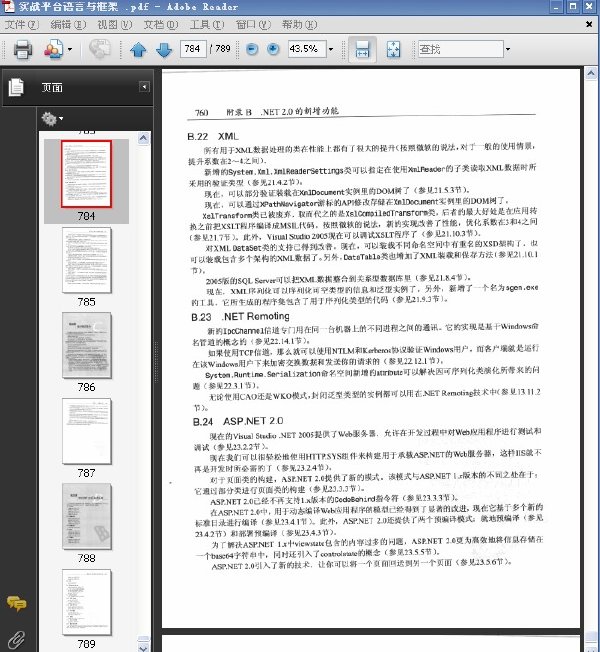Maximize the Adobe Reader window

pos(573,6)
